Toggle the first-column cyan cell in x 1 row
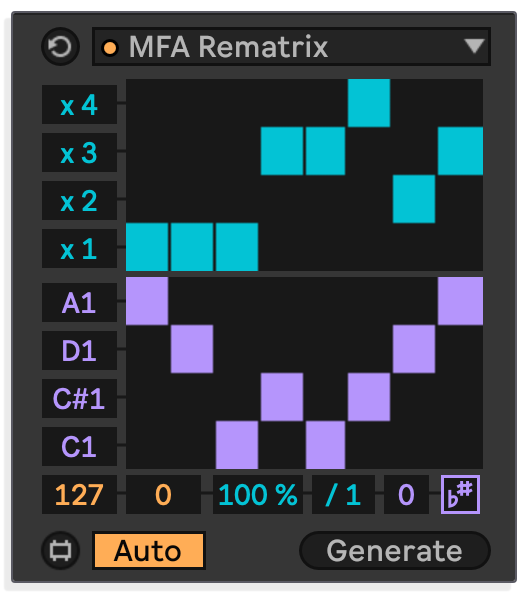528x594 pixels. (x=147, y=247)
